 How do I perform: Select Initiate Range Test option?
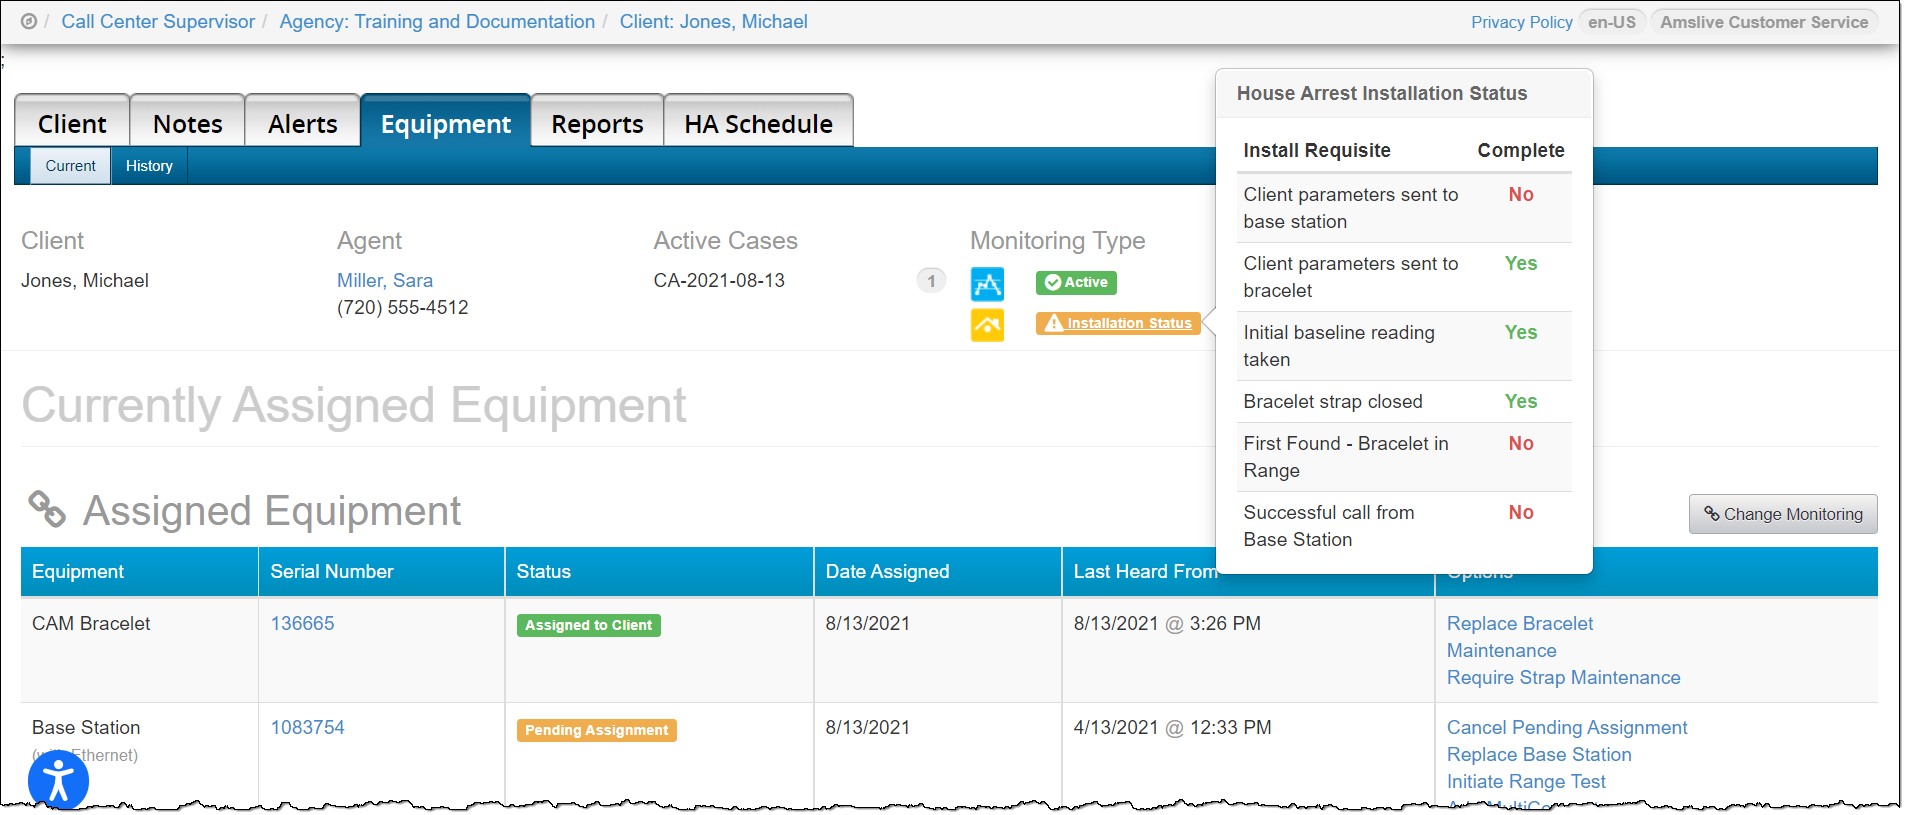1525,781
